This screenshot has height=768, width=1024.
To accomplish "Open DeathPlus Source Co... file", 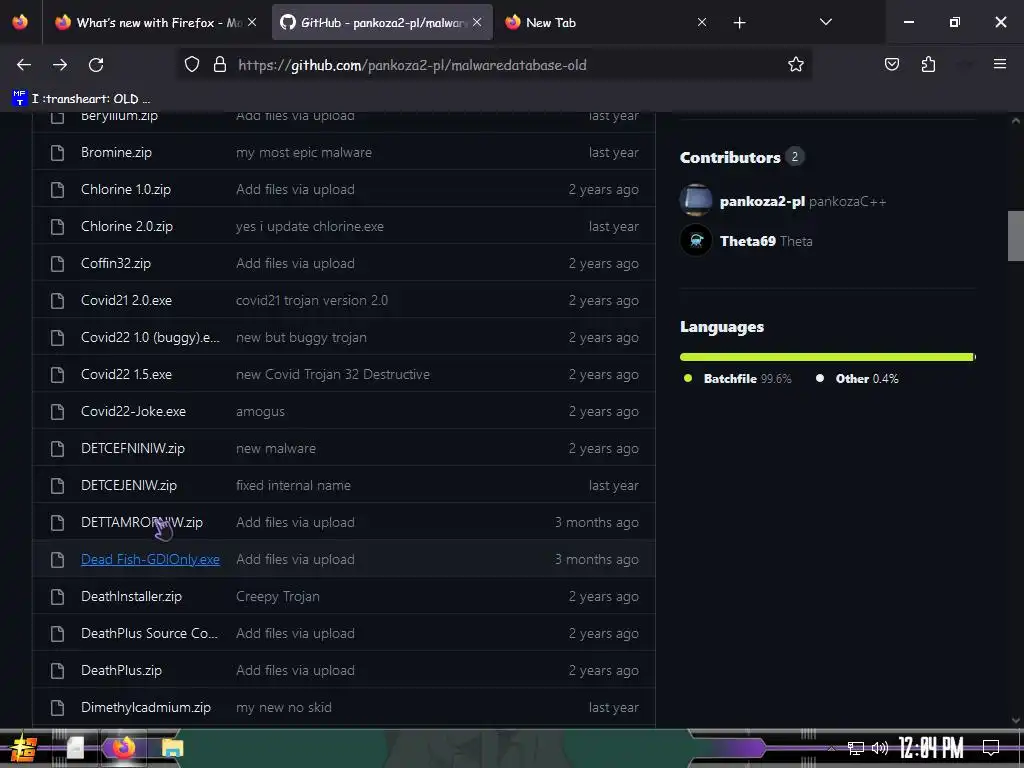I will point(150,633).
